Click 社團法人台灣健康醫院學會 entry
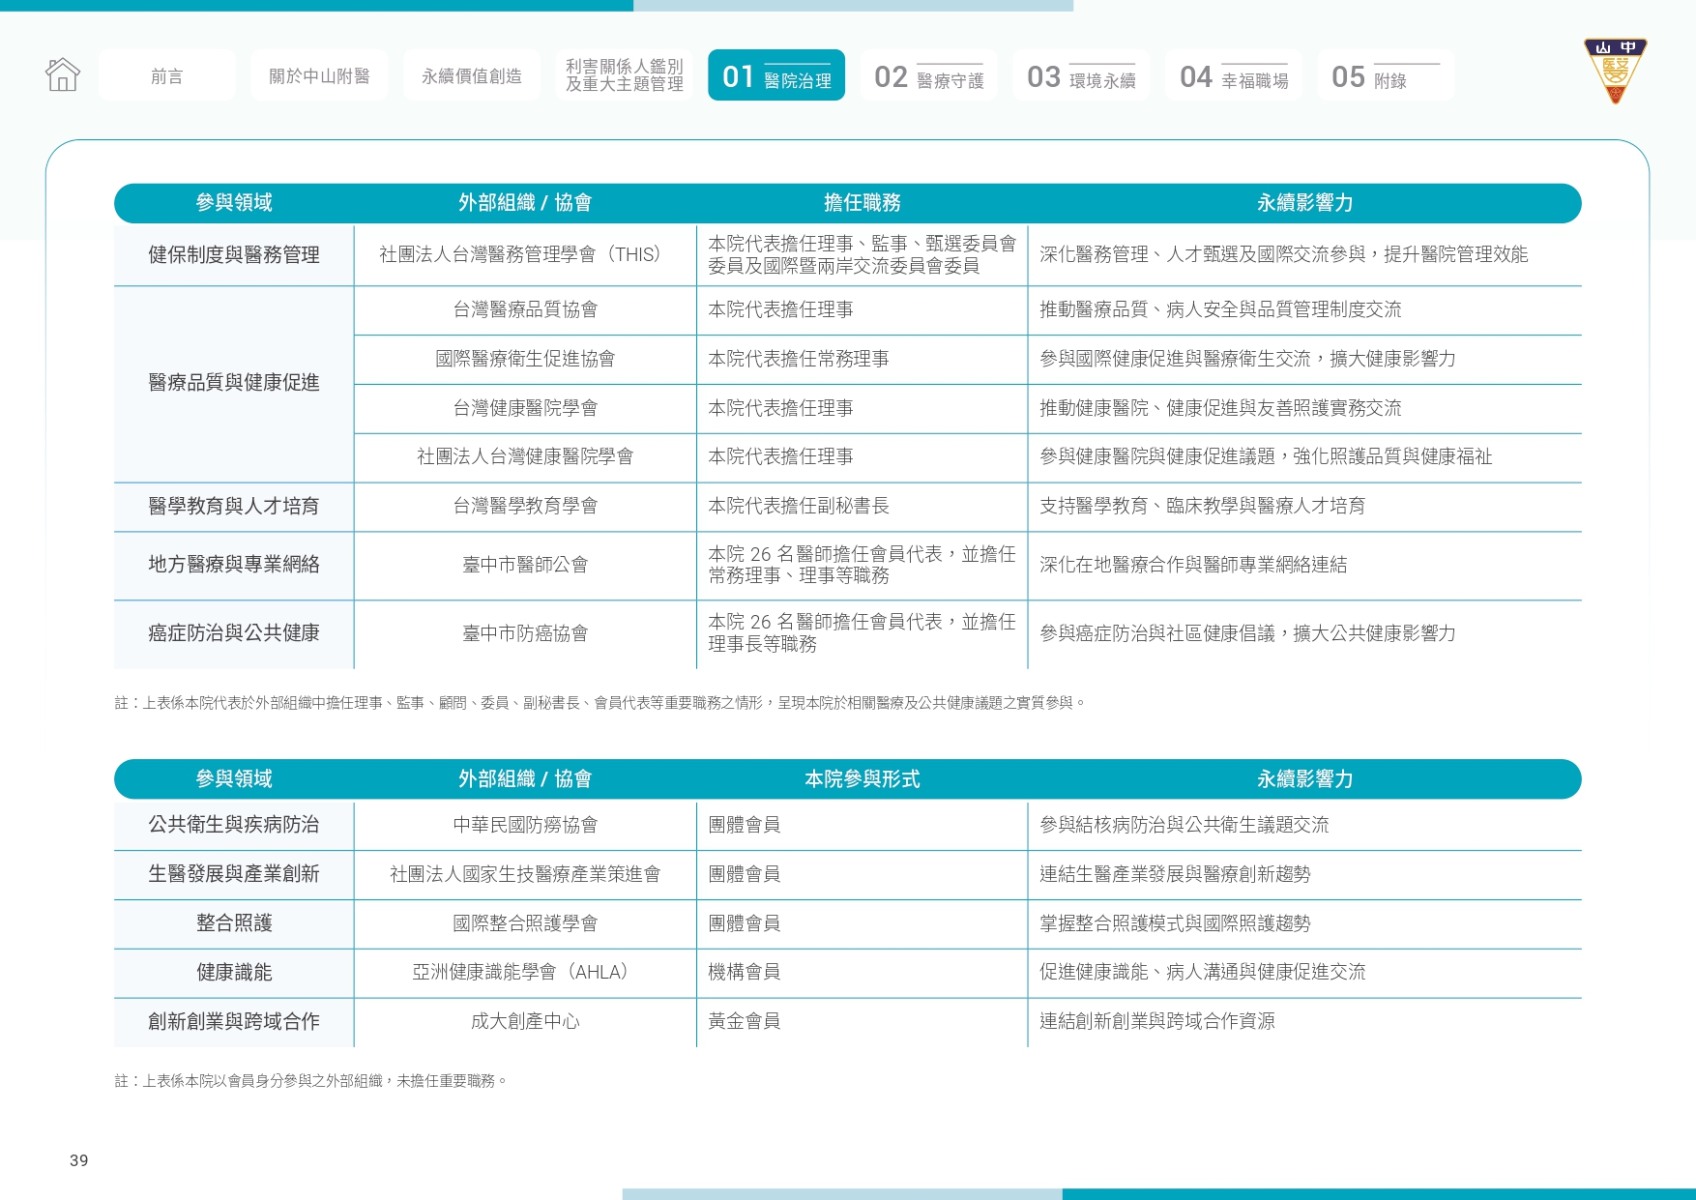Screen dimensions: 1696x1200 click(x=525, y=457)
